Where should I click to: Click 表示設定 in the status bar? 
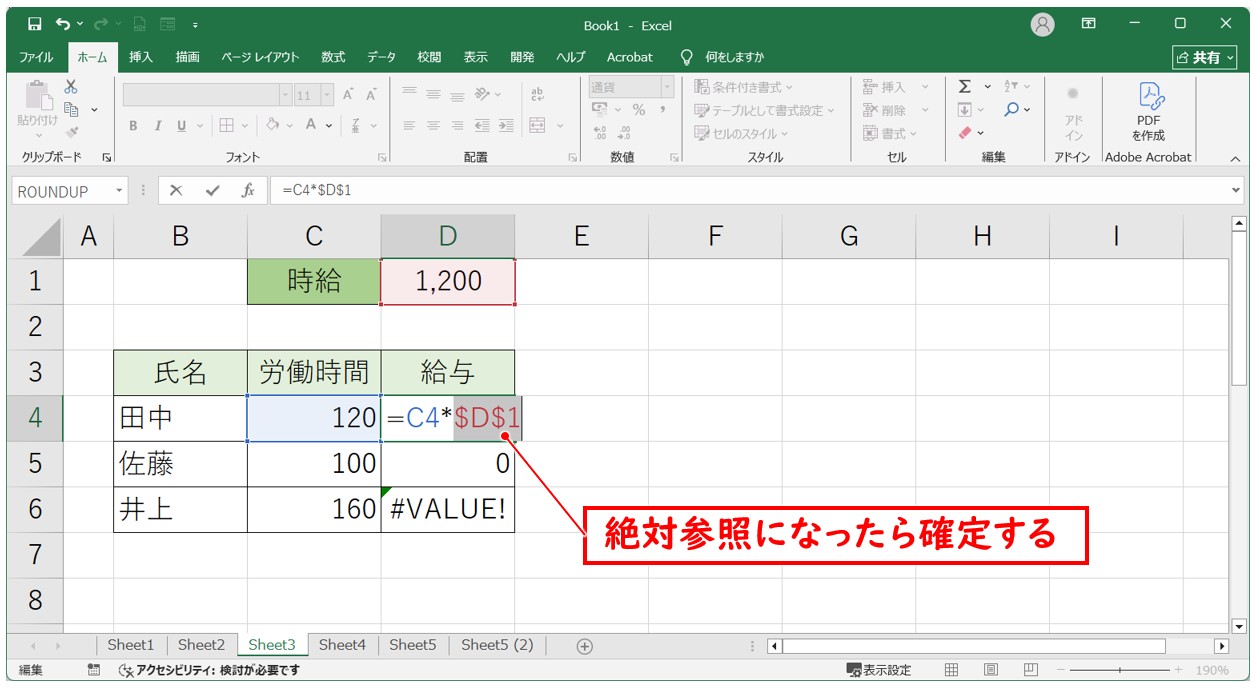[x=879, y=670]
